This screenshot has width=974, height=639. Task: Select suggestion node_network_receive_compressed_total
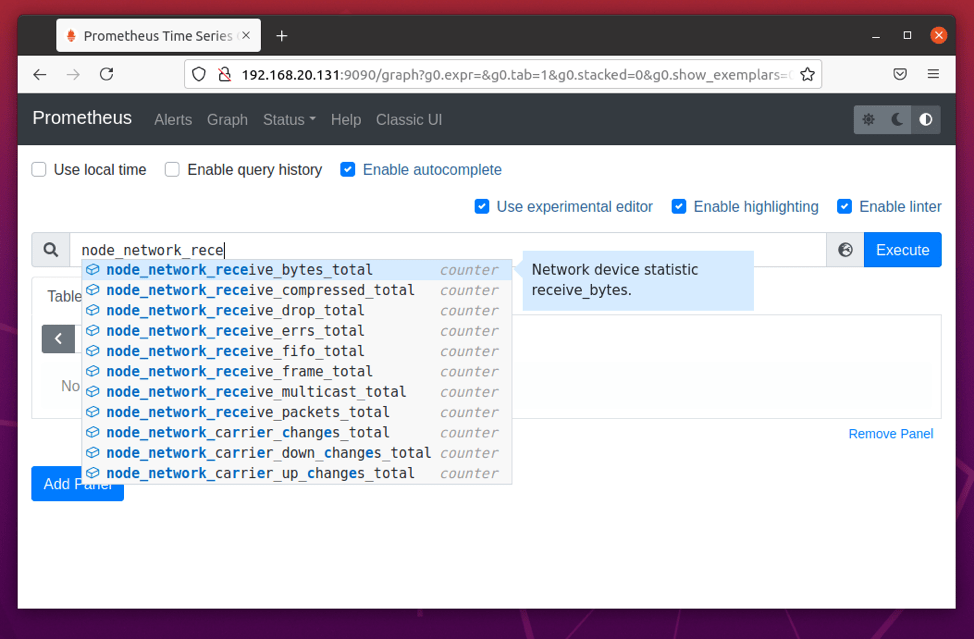pos(297,290)
